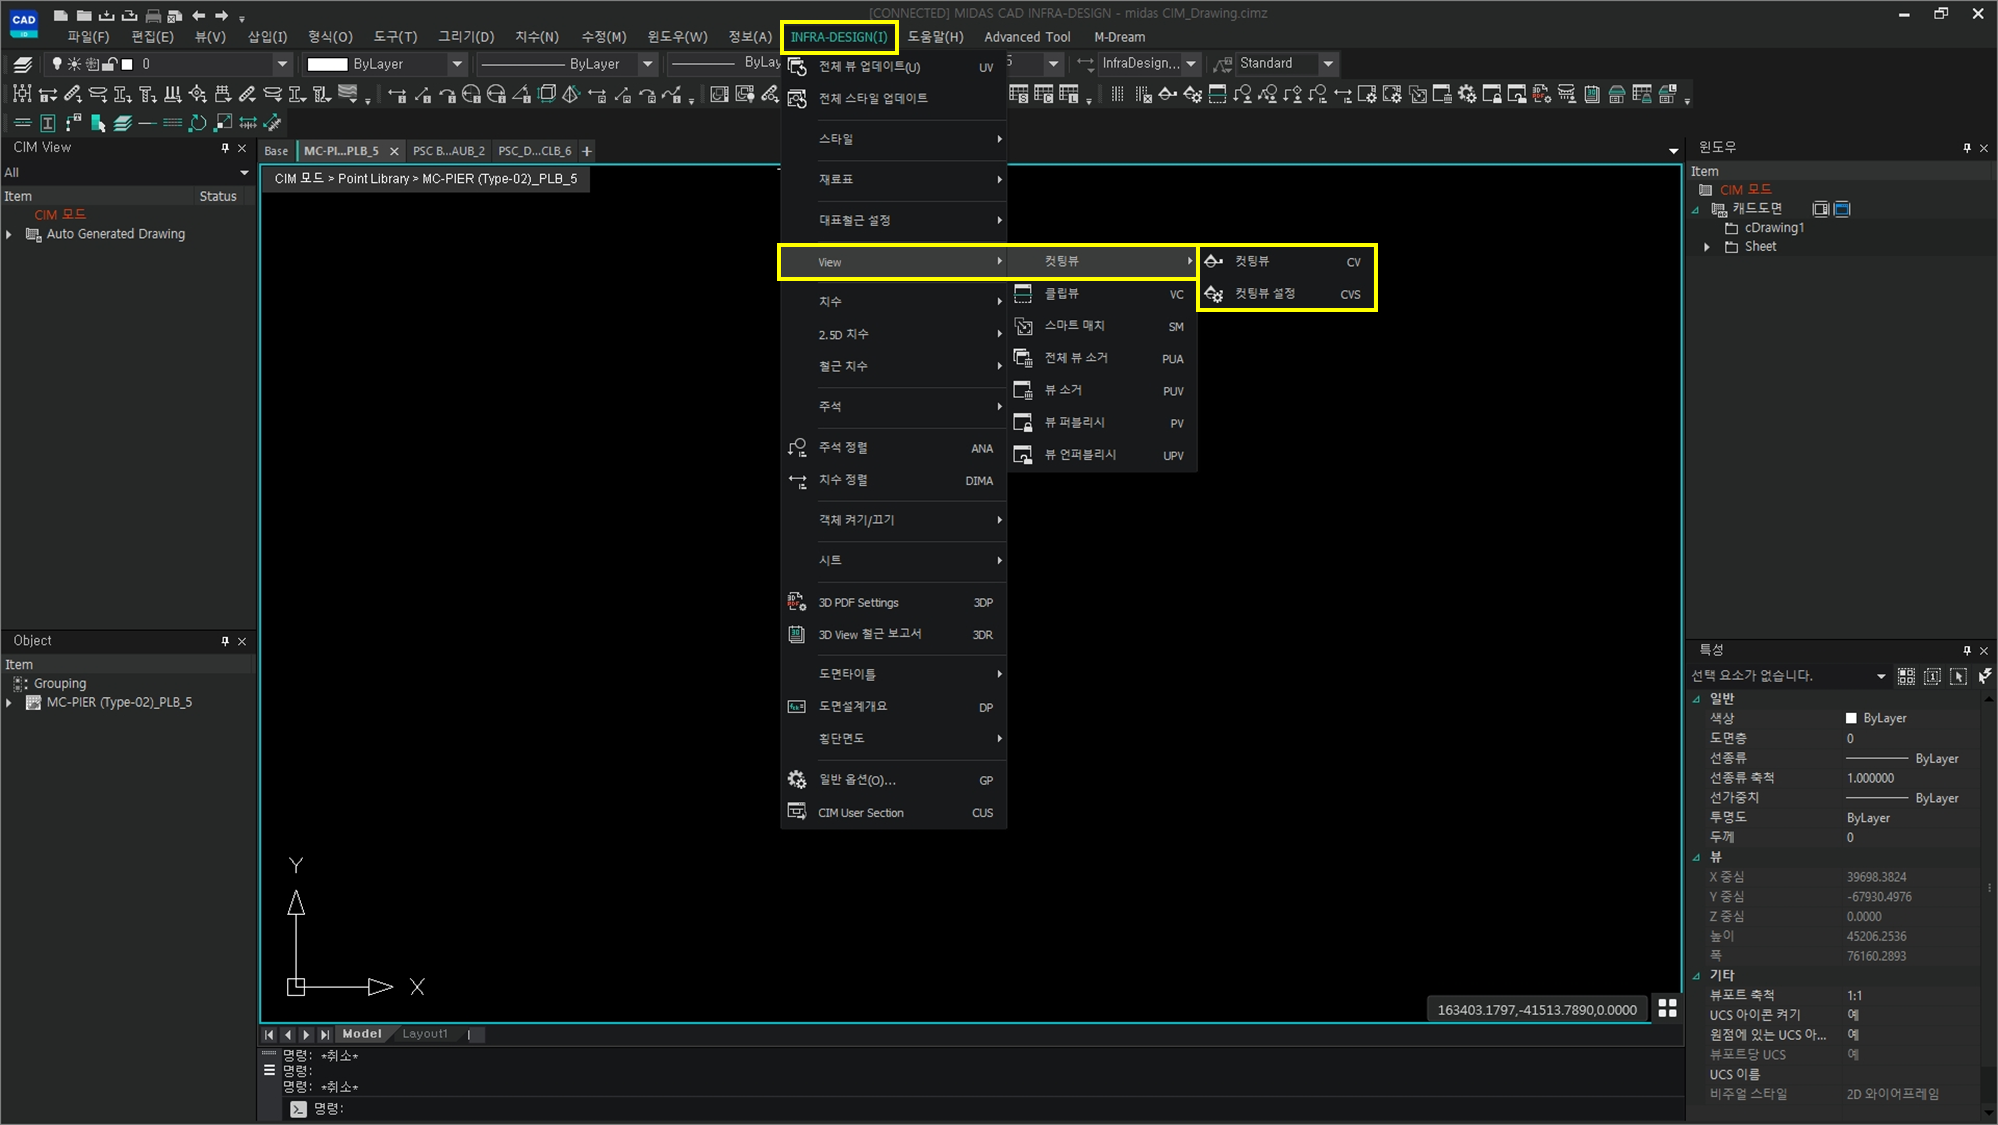Choose 클립뷰 (VC) from the View submenu
The image size is (1998, 1125).
tap(1101, 294)
